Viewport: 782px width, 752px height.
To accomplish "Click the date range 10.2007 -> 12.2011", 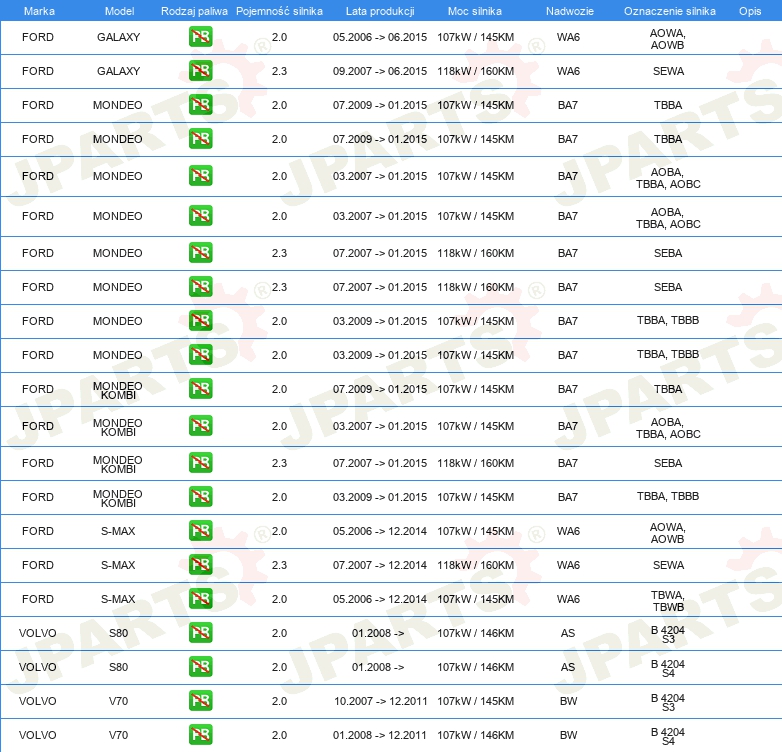I will pos(381,701).
